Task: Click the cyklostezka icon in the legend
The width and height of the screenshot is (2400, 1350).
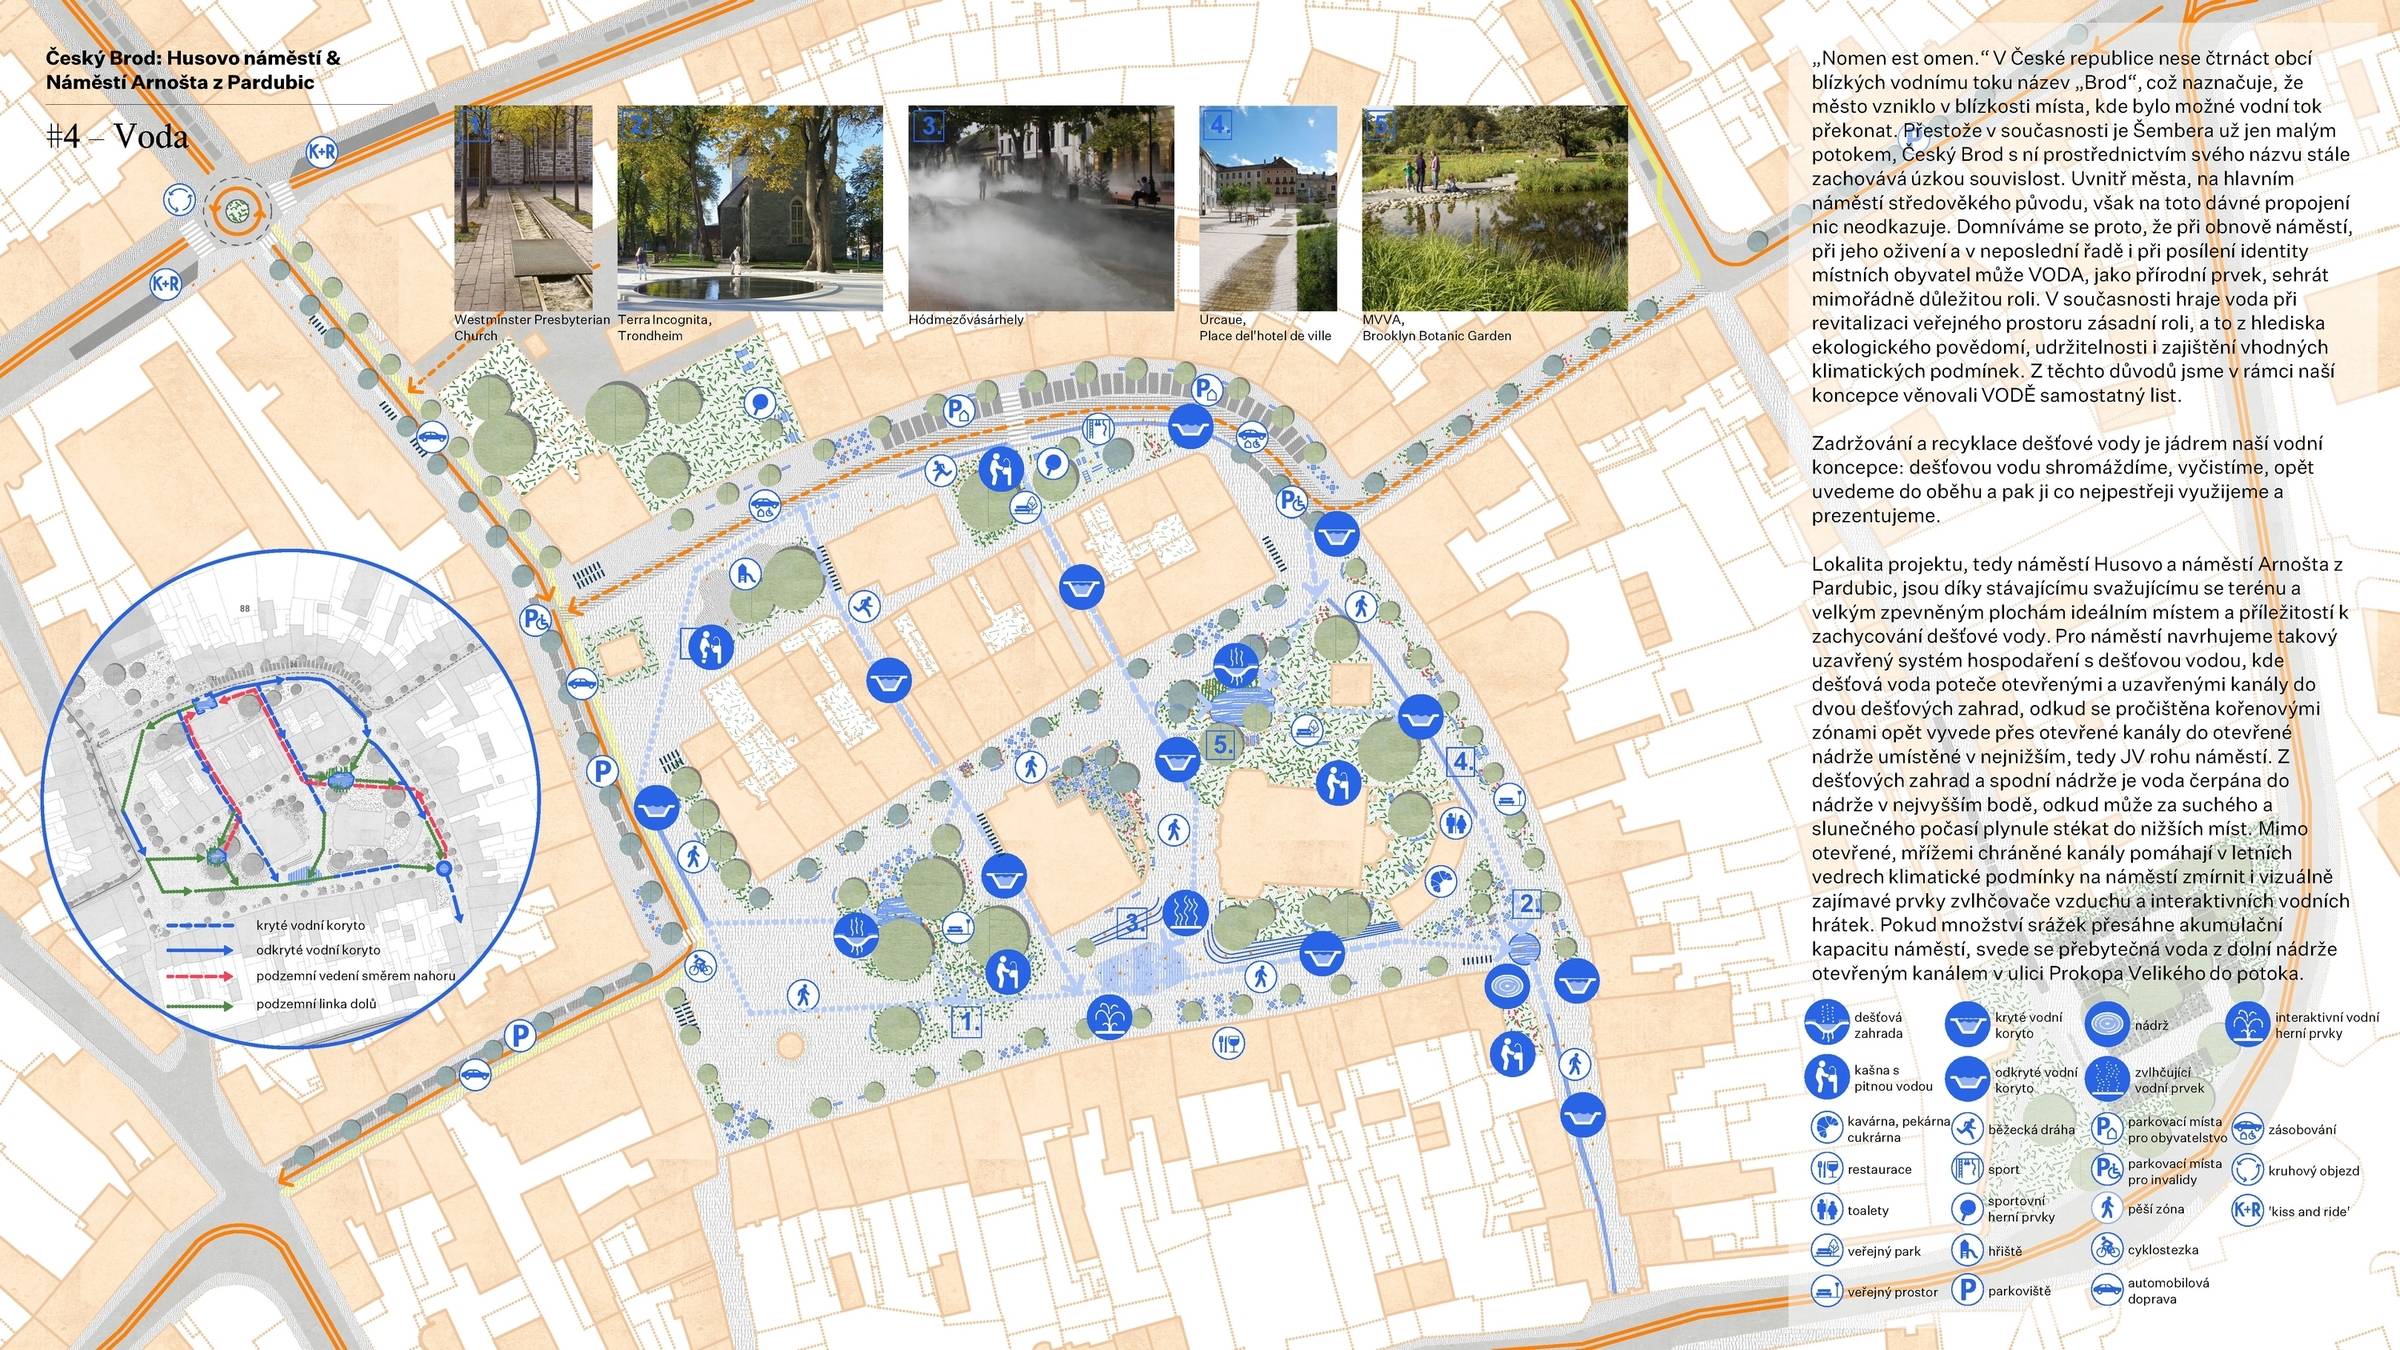Action: pyautogui.click(x=2107, y=1249)
